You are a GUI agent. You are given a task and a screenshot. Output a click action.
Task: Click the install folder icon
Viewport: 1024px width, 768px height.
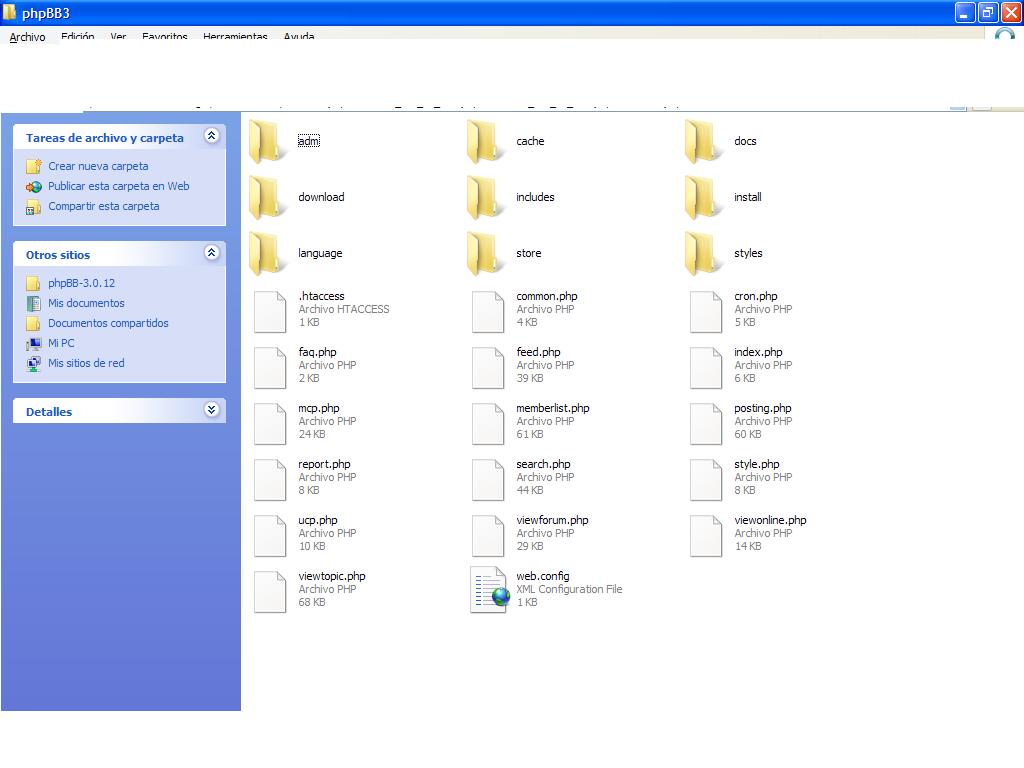(705, 197)
